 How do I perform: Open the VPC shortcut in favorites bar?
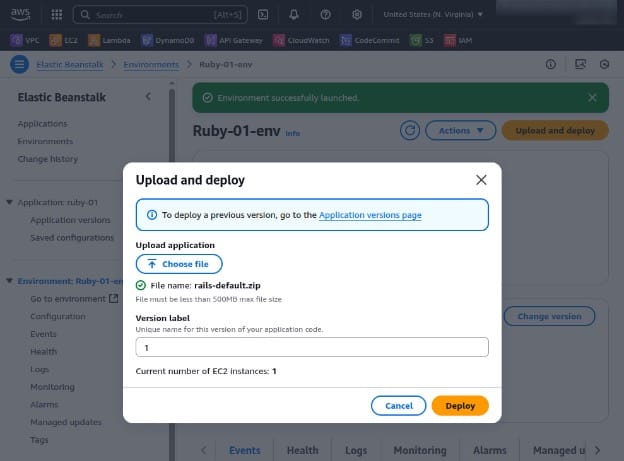coord(25,40)
